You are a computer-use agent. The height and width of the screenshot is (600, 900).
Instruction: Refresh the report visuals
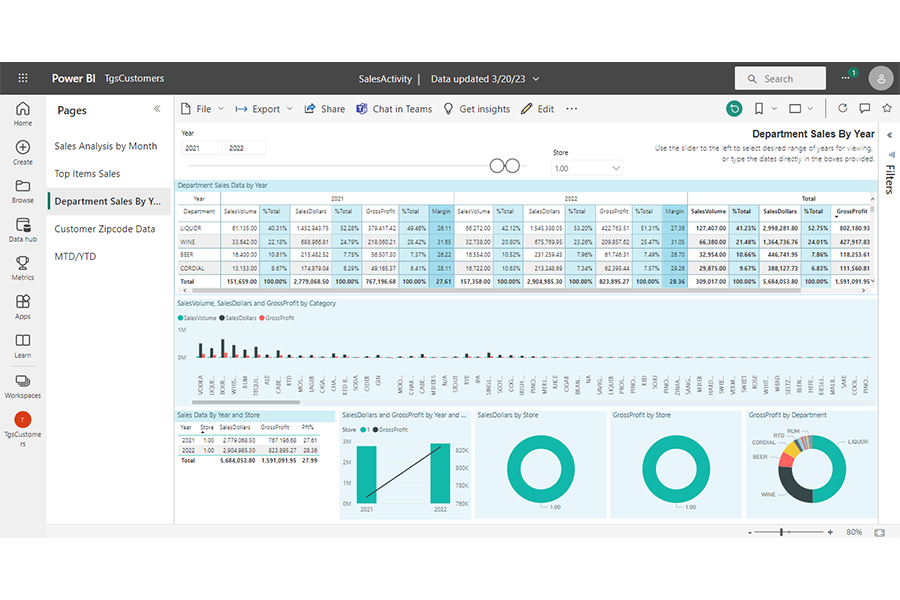tap(843, 109)
